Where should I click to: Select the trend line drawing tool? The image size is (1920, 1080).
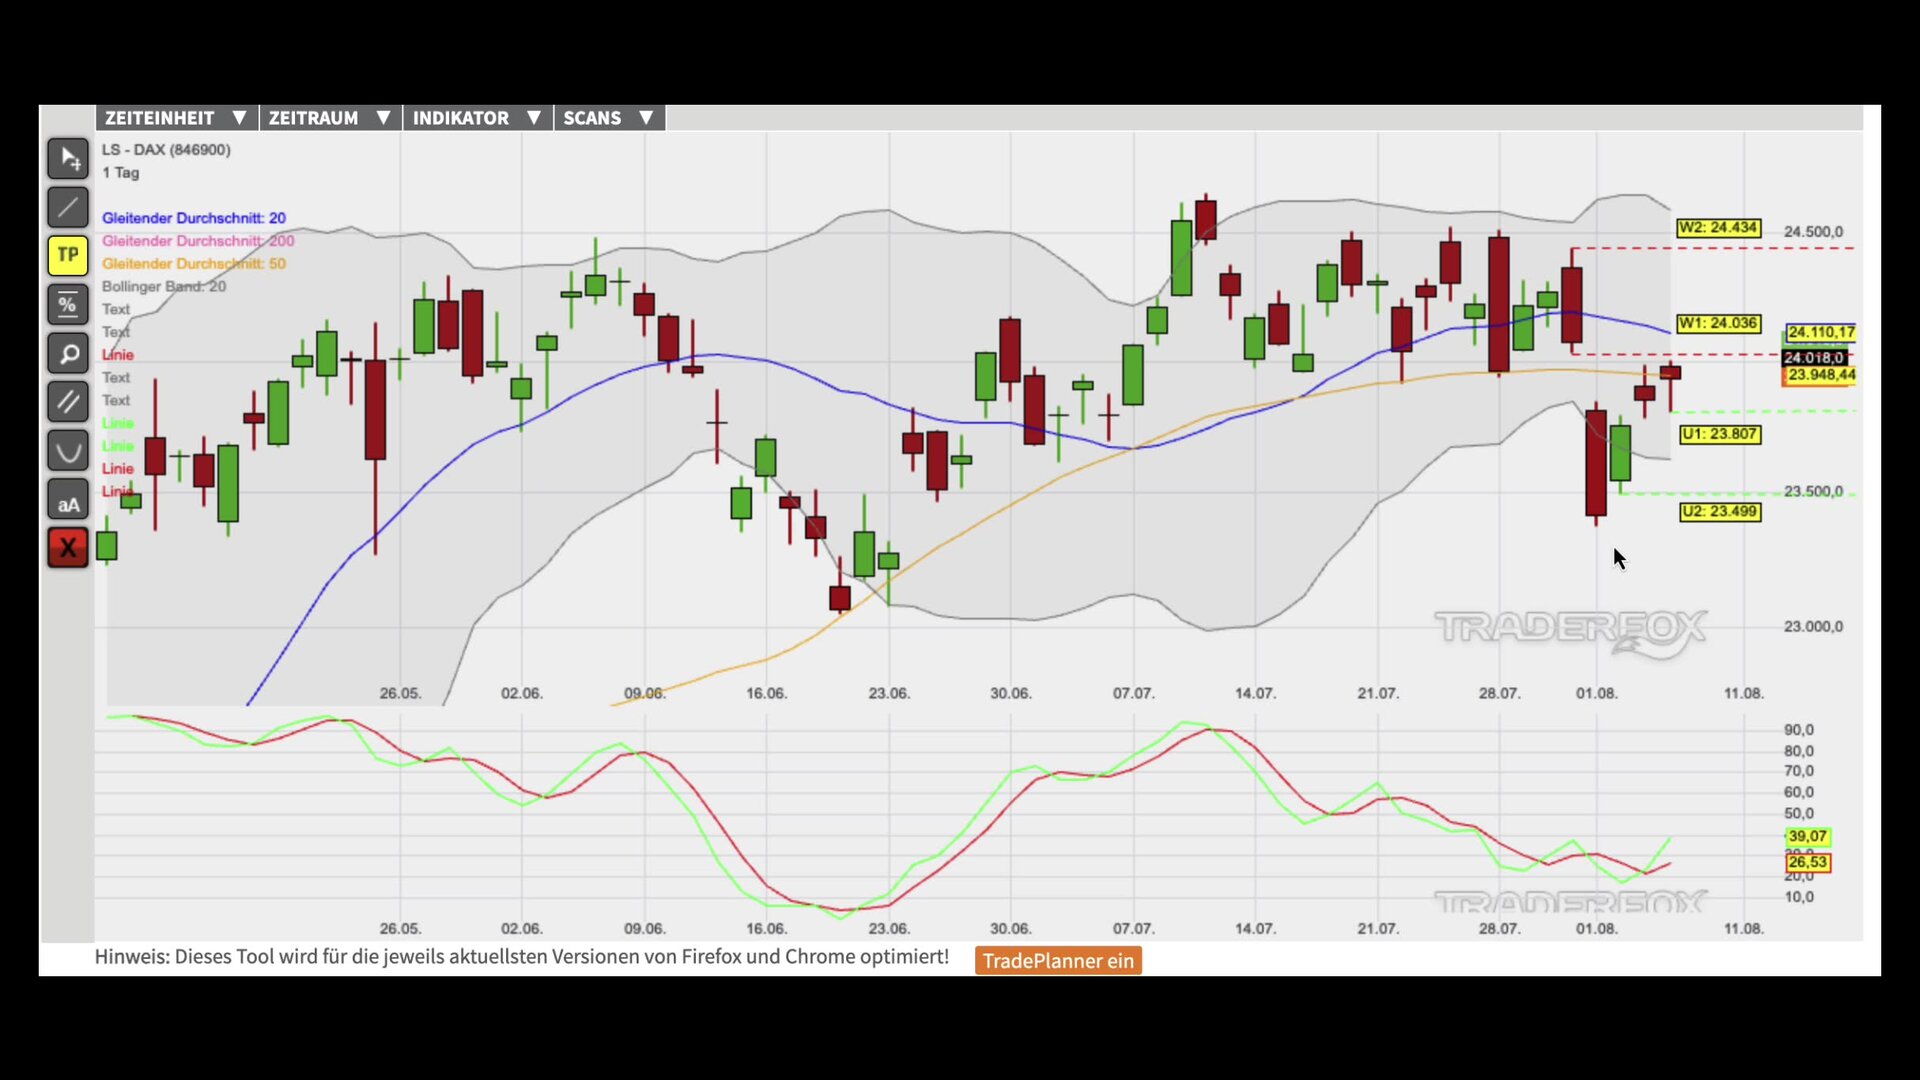68,207
